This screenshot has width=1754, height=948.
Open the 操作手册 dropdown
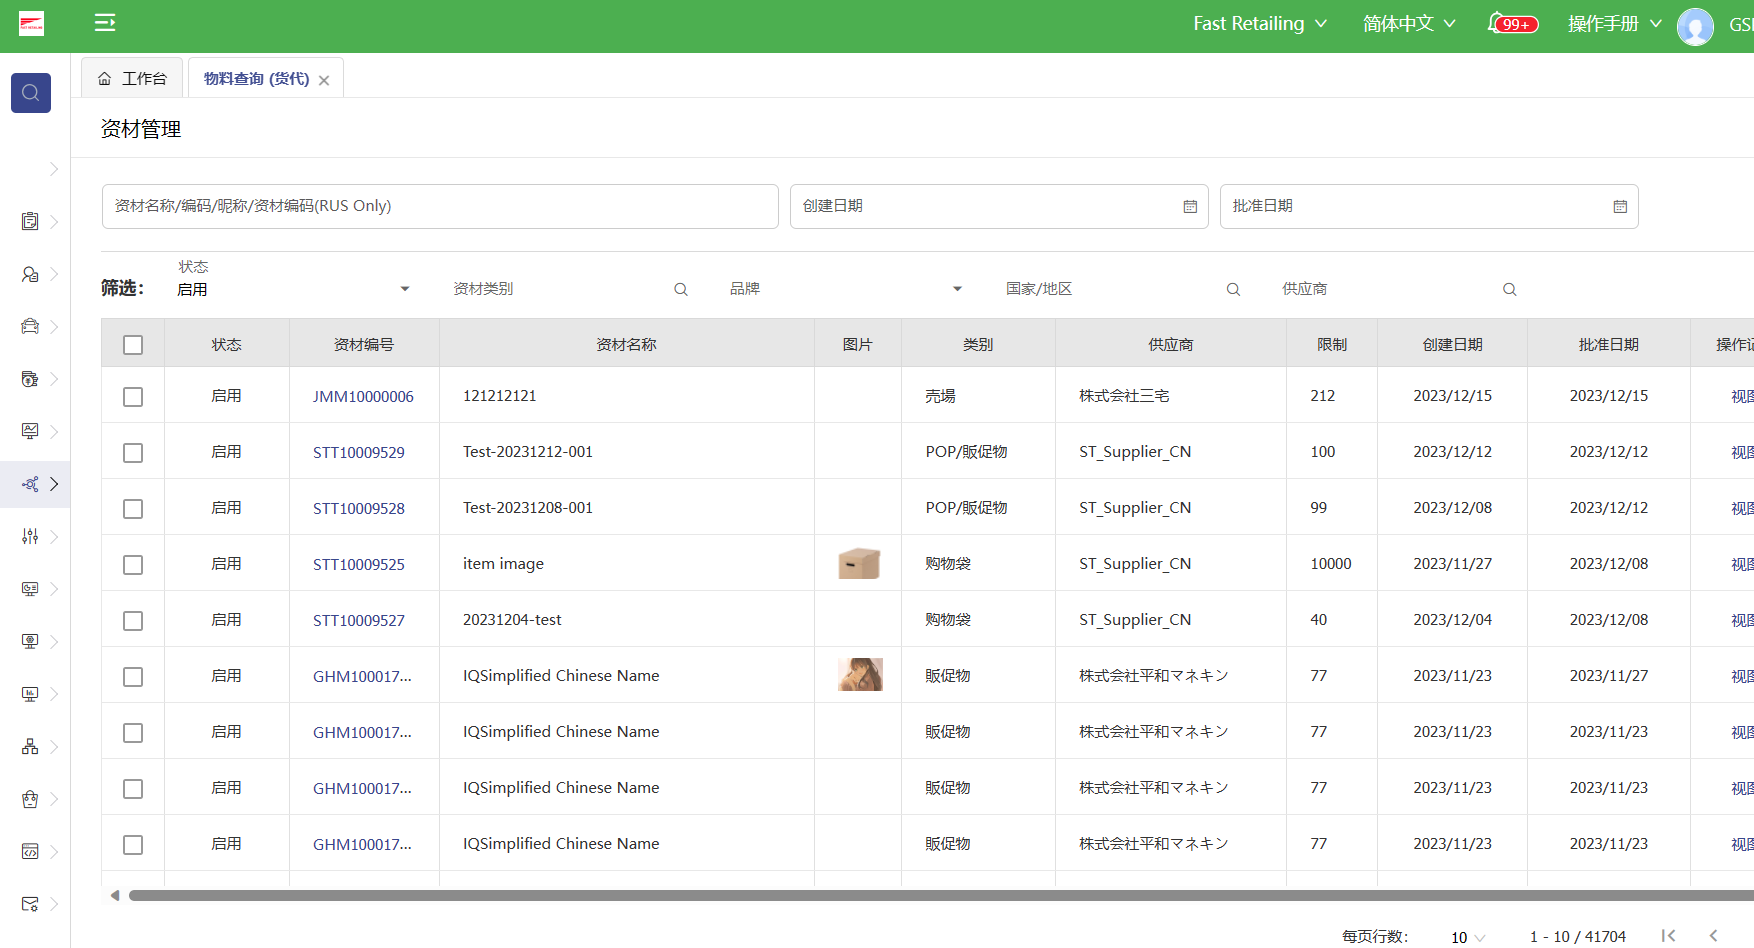tap(1614, 23)
